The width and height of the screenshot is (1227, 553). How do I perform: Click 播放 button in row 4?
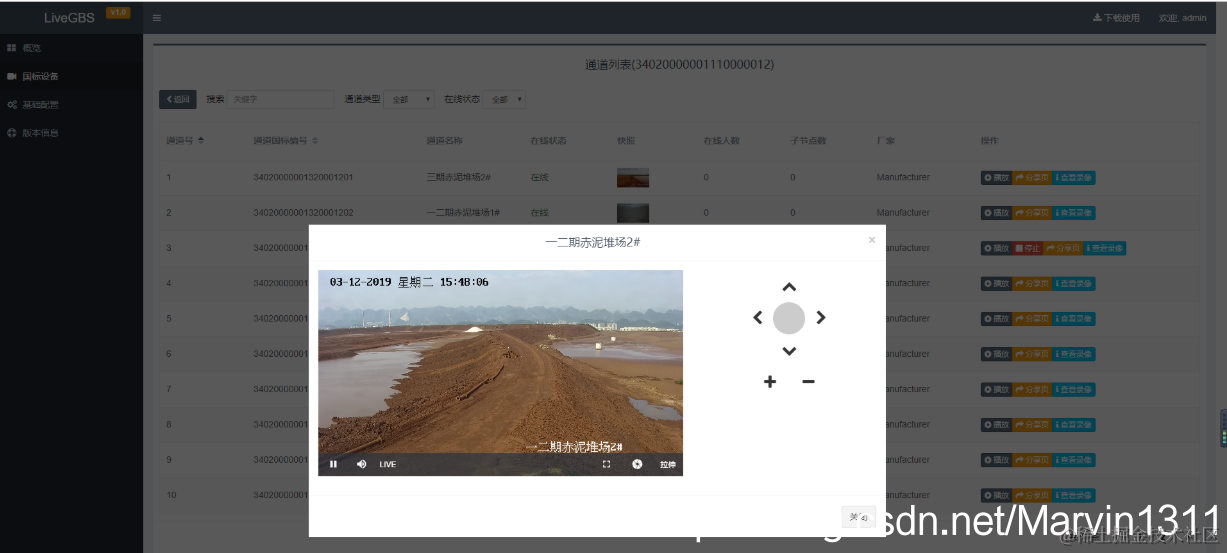click(x=996, y=284)
